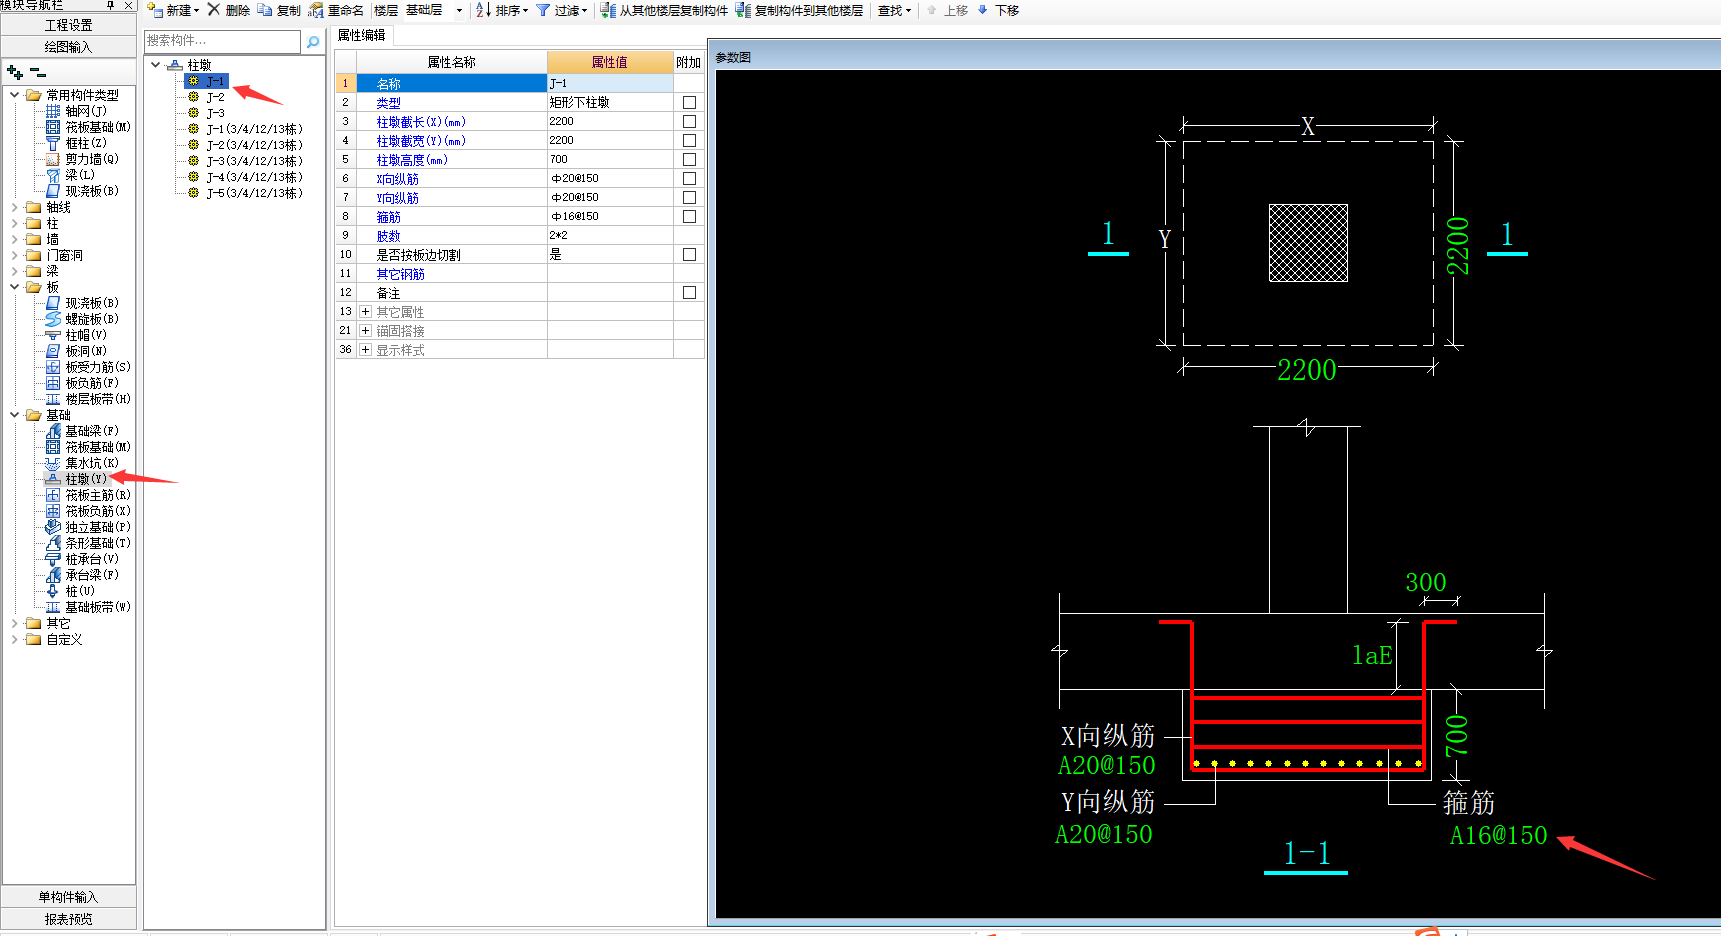Tick the 附加 checkbox for 类型 row
Viewport: 1721px width, 936px height.
689,102
